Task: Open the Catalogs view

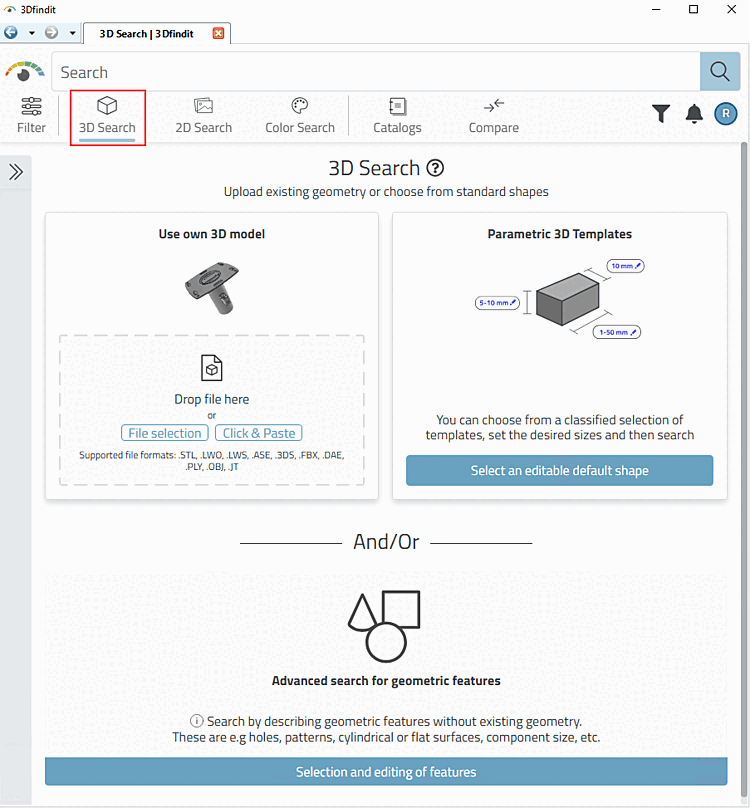Action: pyautogui.click(x=397, y=115)
